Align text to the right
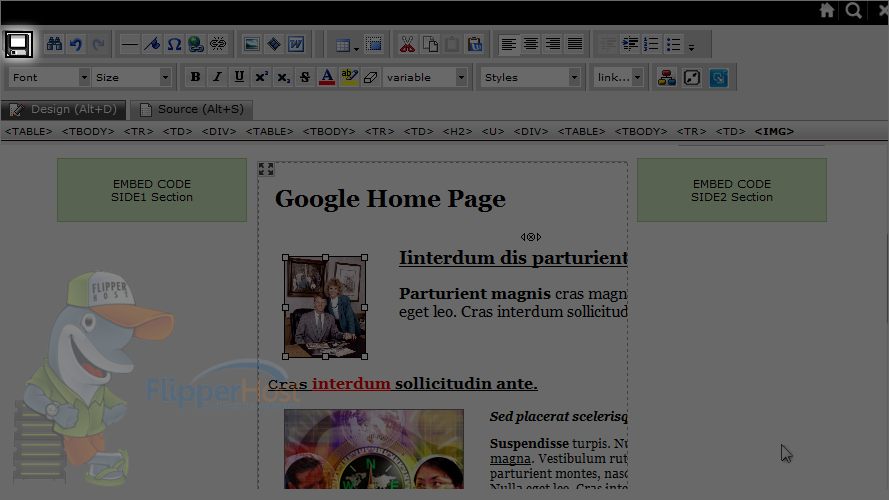The height and width of the screenshot is (500, 889). pyautogui.click(x=553, y=44)
